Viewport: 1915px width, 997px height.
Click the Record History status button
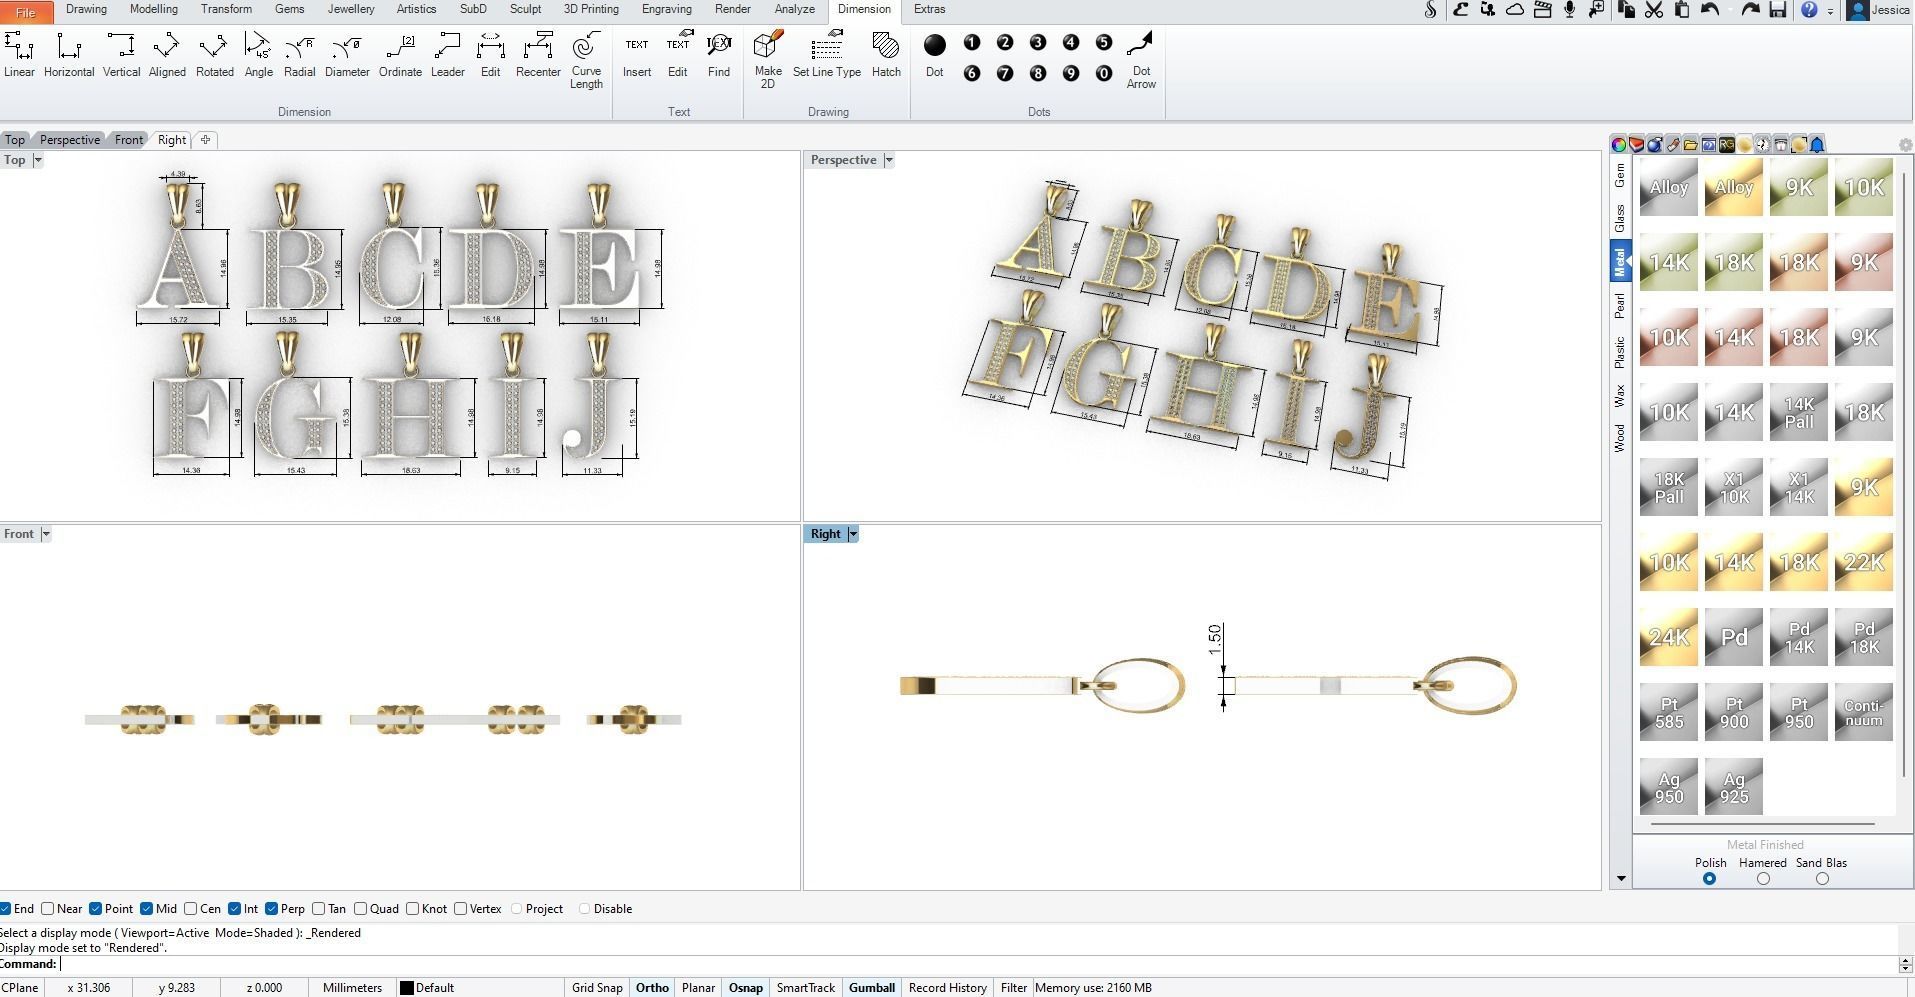948,988
